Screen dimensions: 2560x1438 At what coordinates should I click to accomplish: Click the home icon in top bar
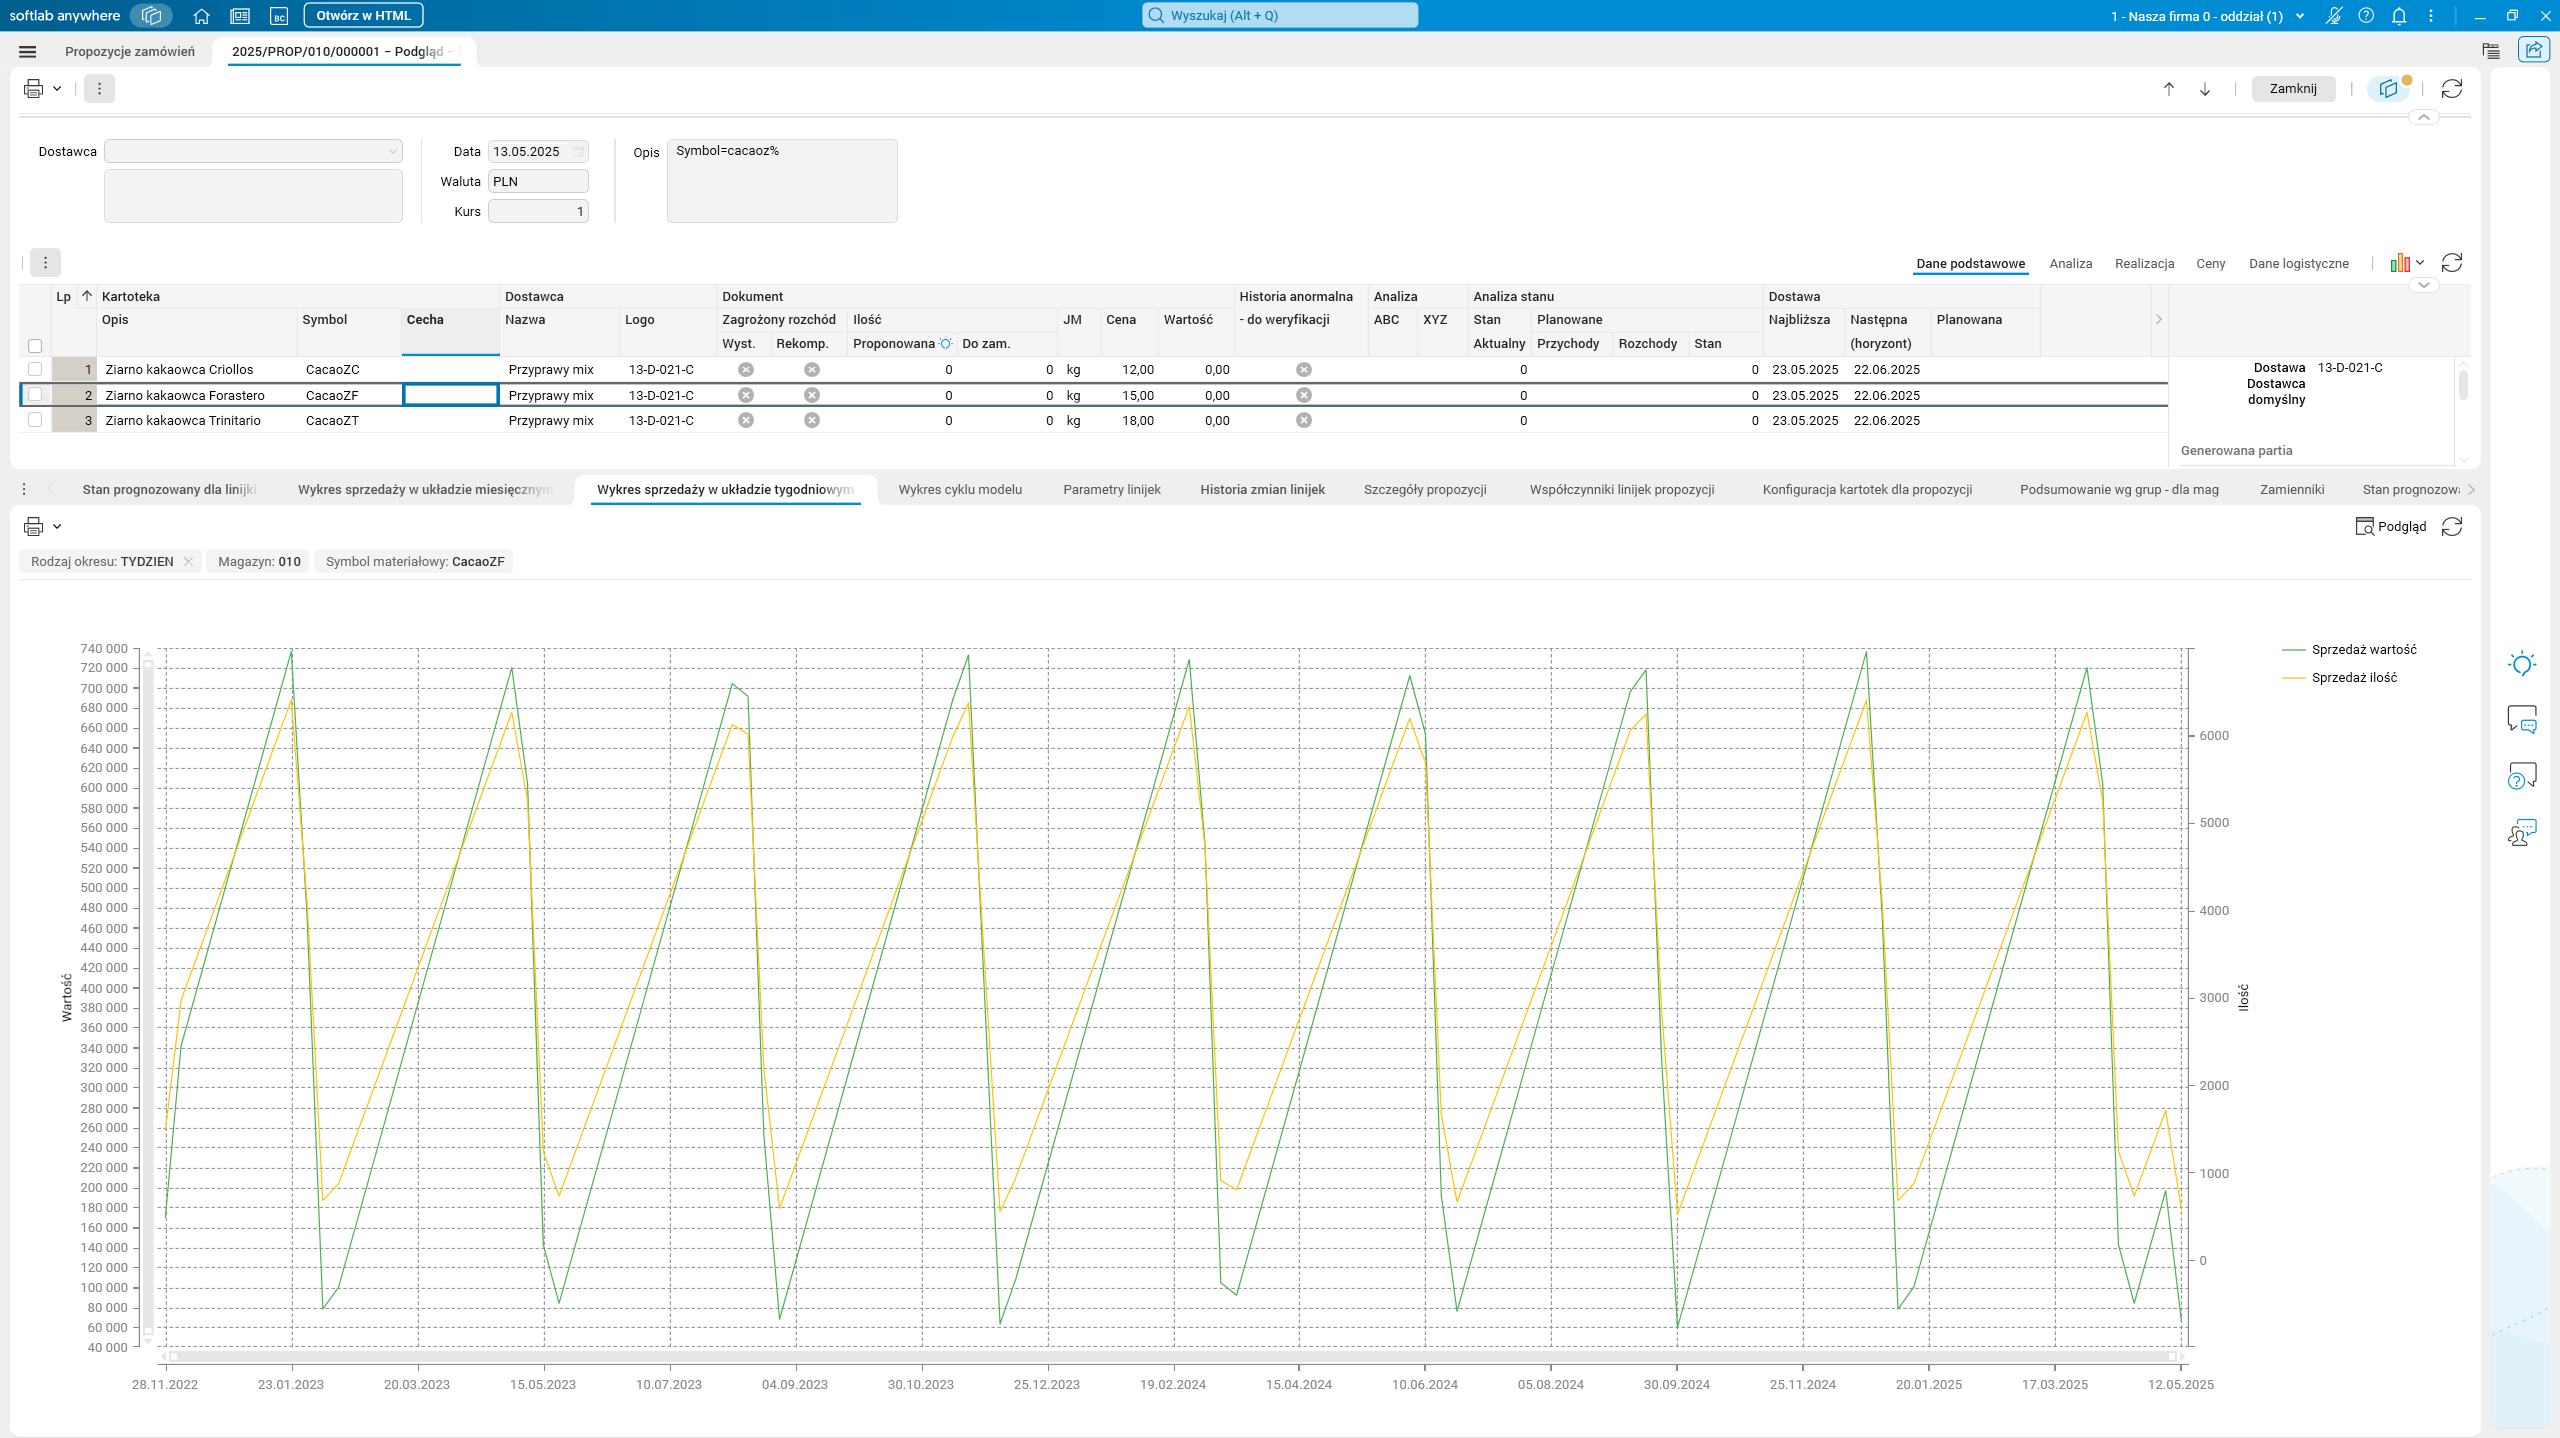[201, 16]
